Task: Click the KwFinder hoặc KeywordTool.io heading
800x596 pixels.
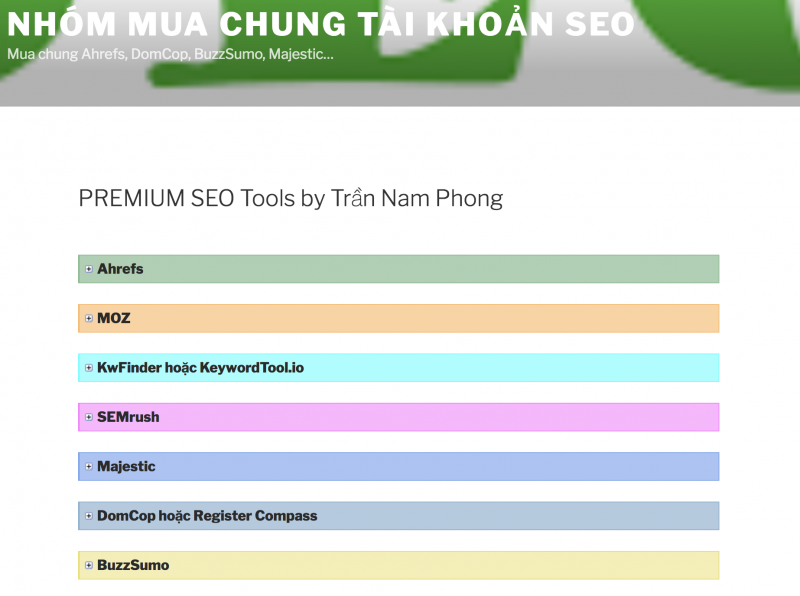Action: (x=201, y=368)
